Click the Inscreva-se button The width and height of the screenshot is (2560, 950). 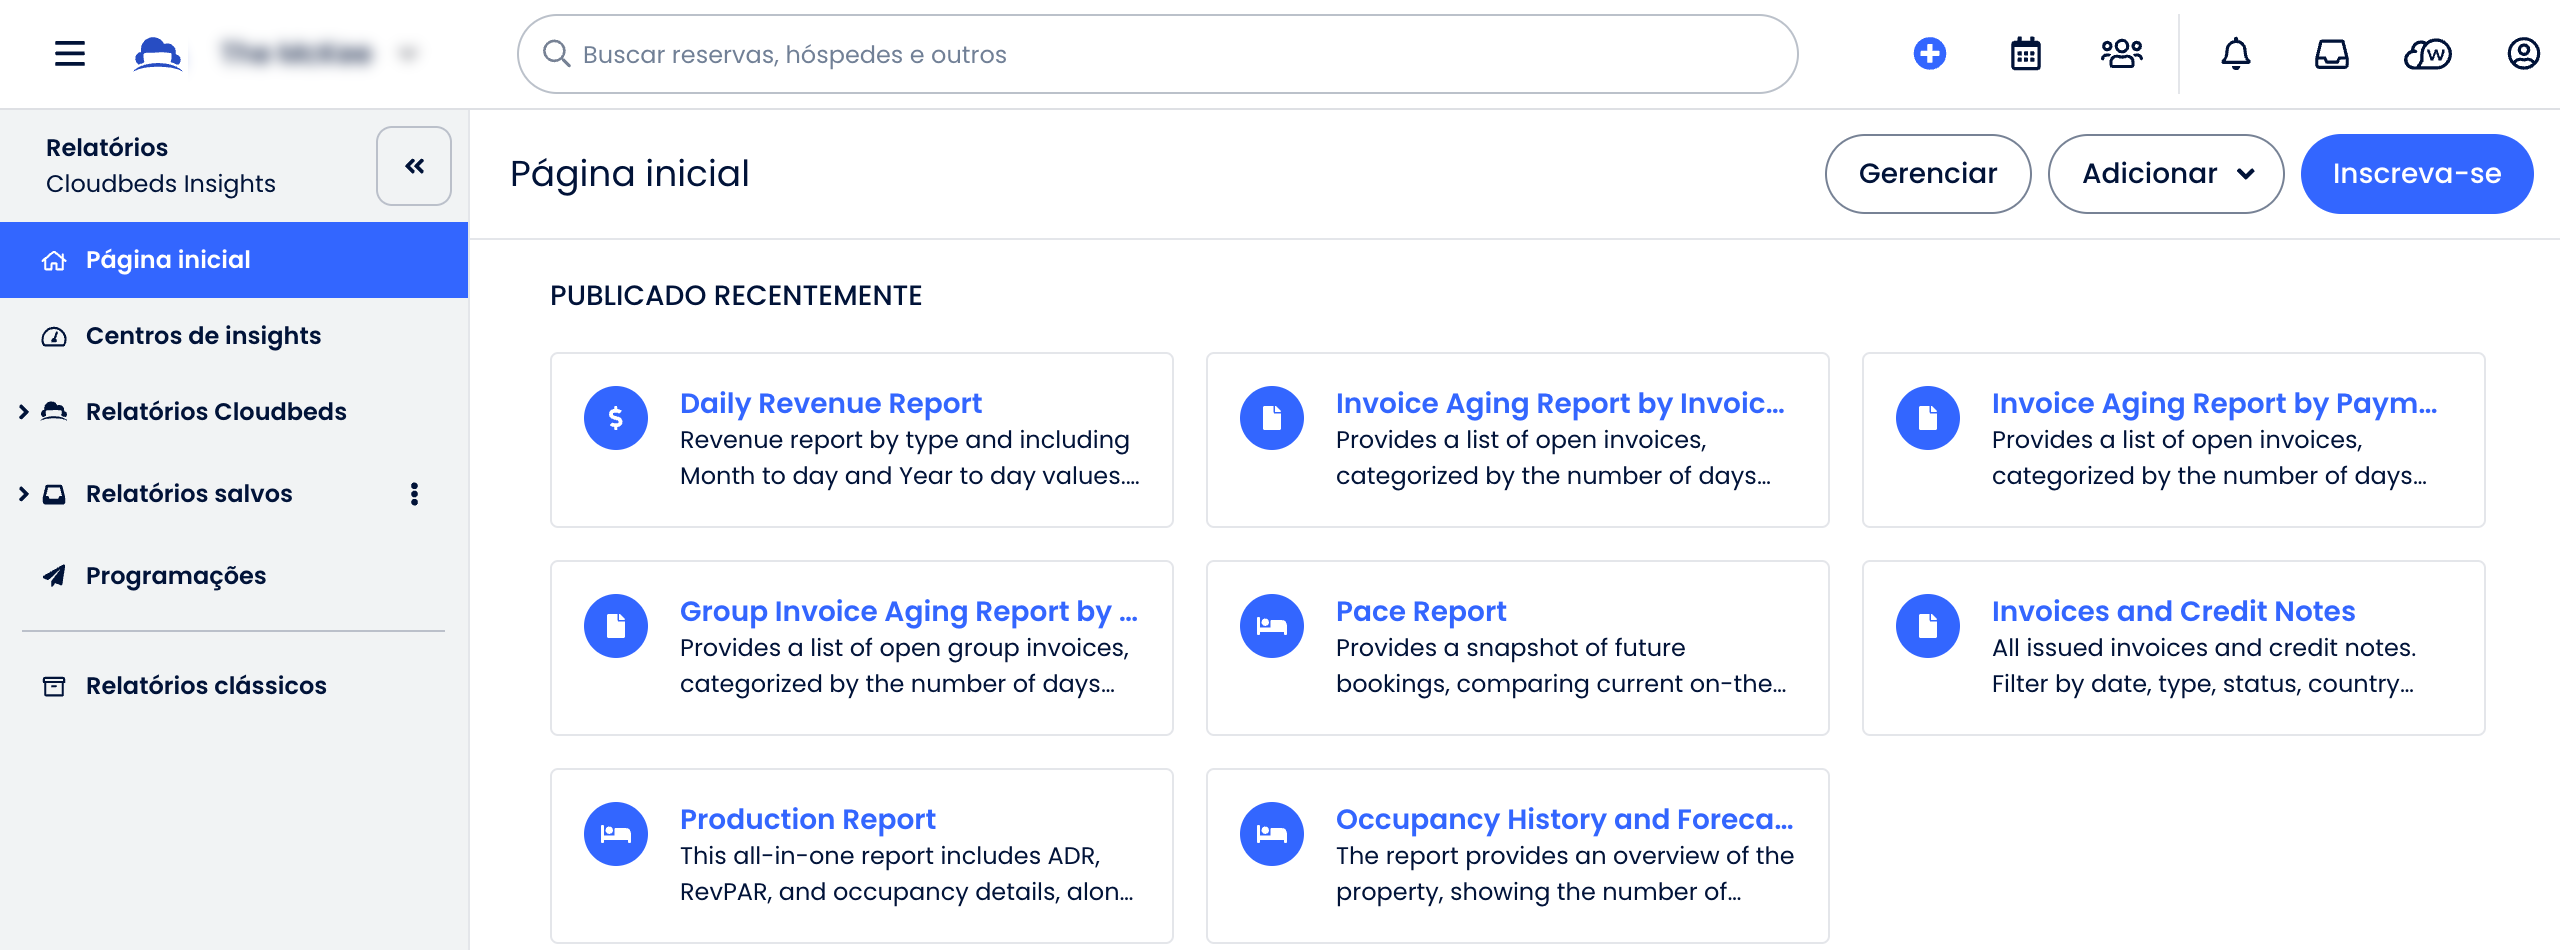(2416, 174)
